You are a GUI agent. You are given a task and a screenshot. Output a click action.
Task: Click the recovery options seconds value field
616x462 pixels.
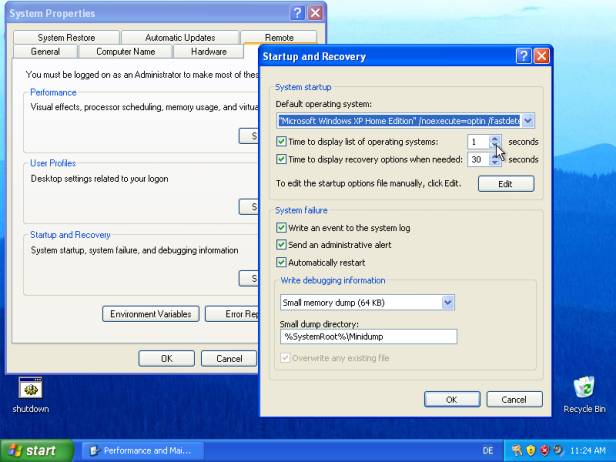(x=478, y=160)
